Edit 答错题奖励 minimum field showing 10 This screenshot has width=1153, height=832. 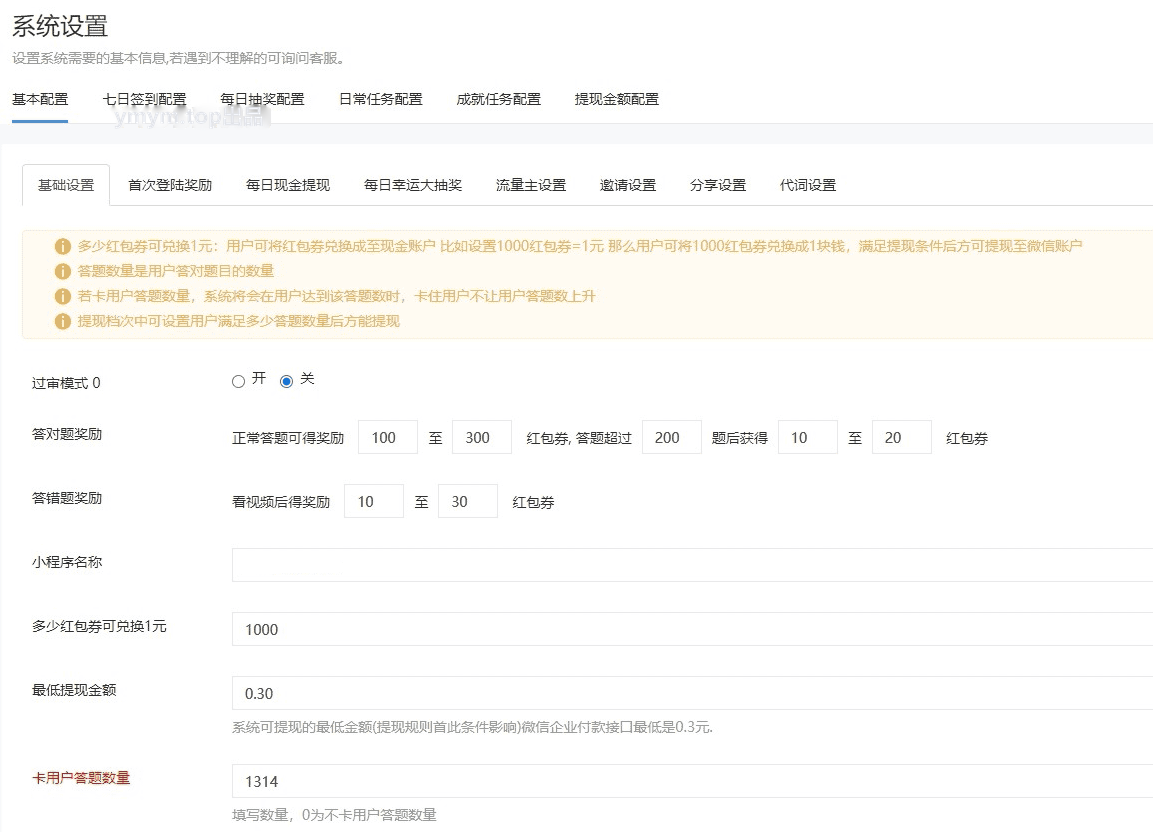(374, 501)
